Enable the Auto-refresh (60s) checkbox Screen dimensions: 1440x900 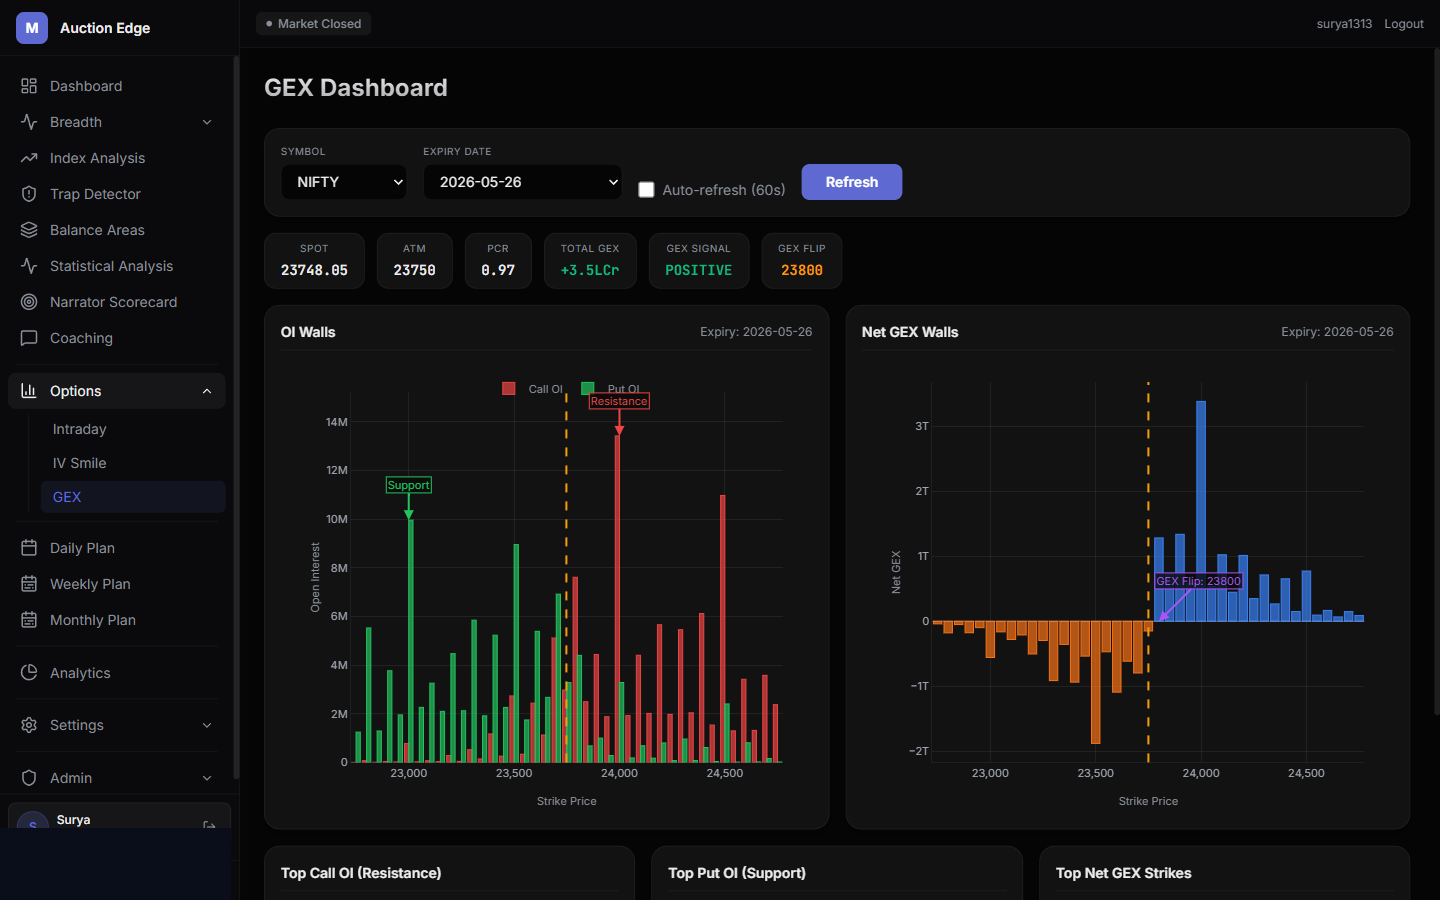click(x=646, y=190)
